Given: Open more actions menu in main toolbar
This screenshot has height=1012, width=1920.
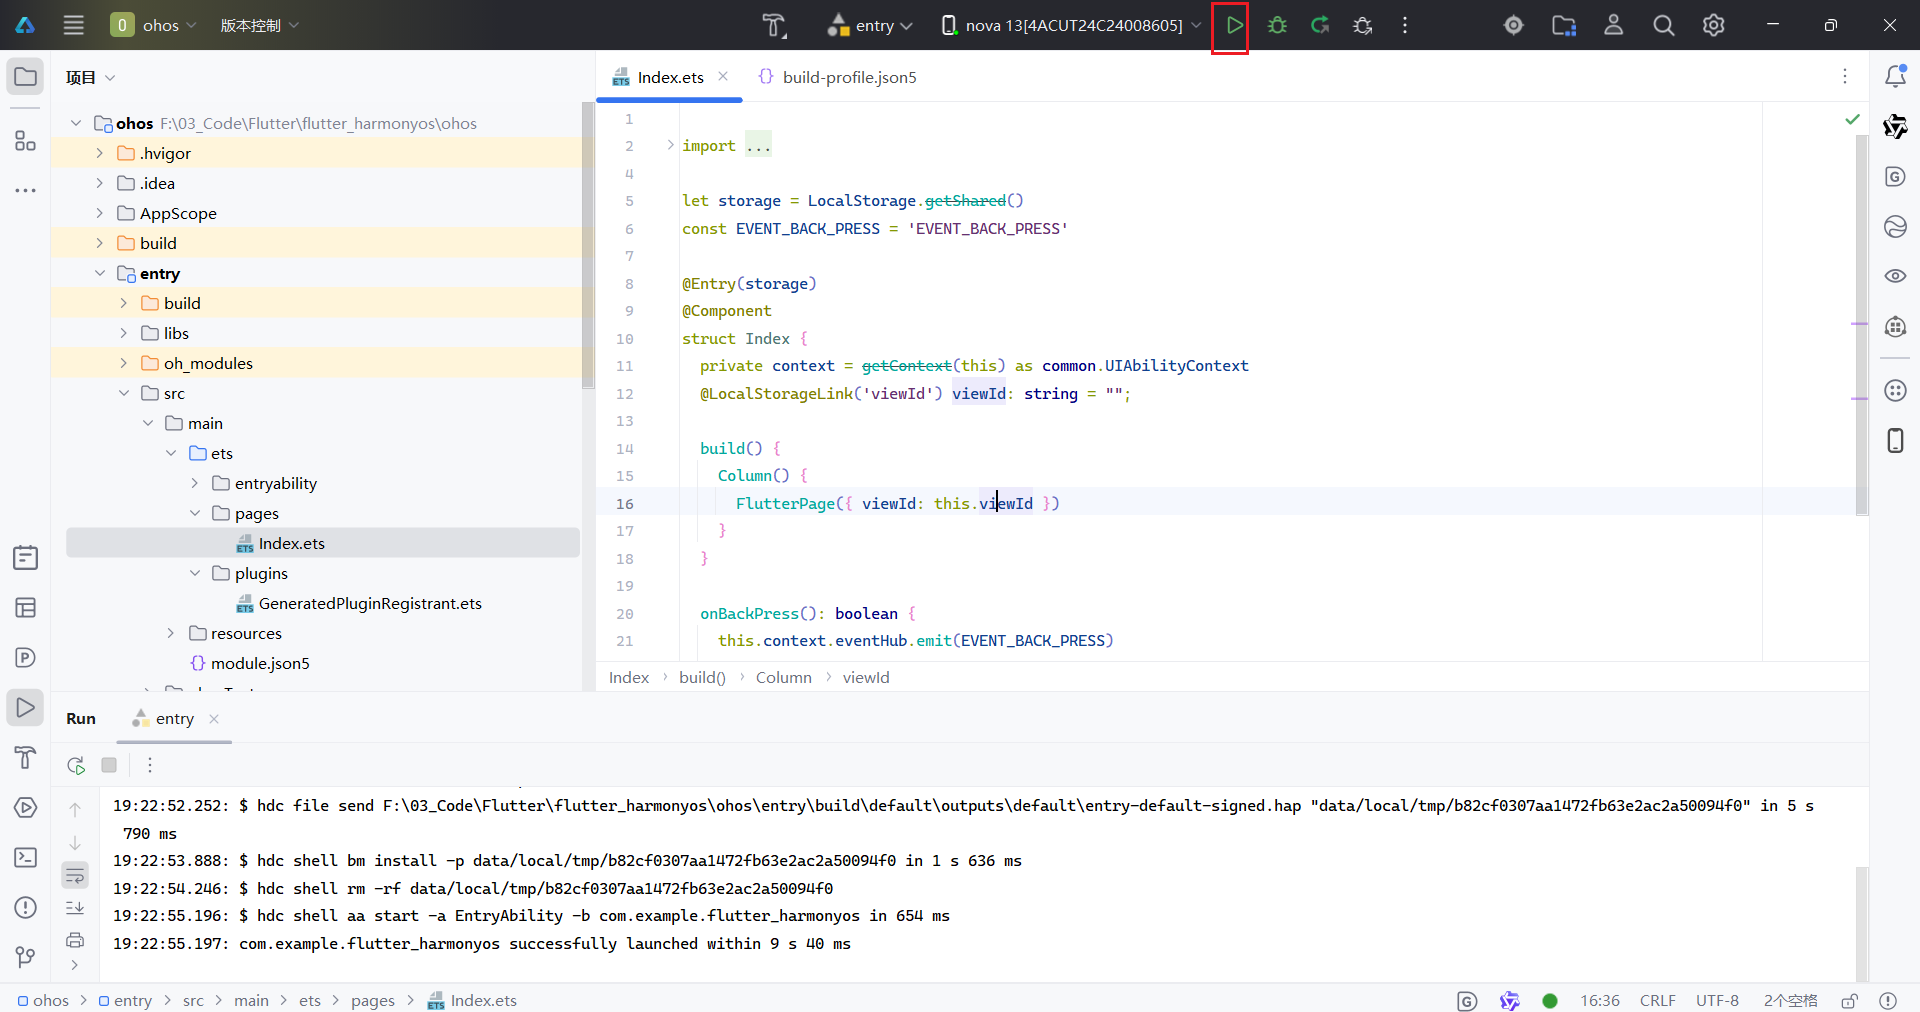Looking at the screenshot, I should pyautogui.click(x=1405, y=25).
